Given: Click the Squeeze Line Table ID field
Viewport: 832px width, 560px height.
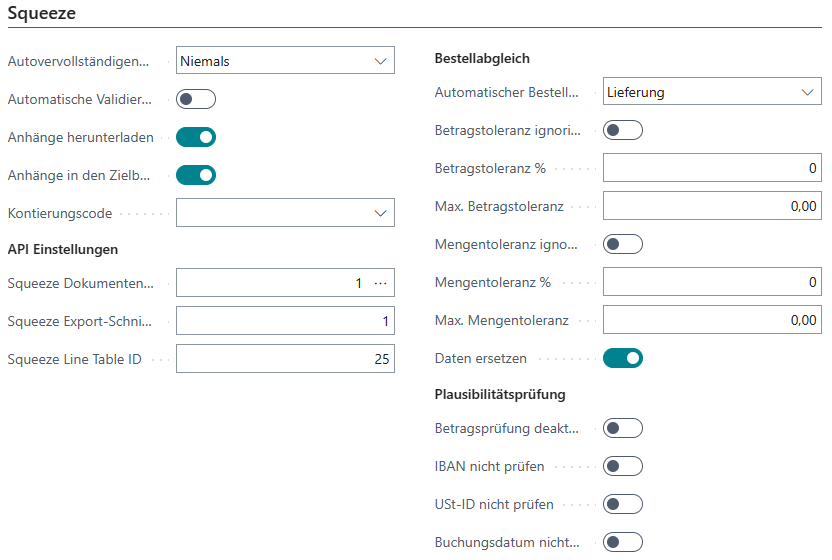Looking at the screenshot, I should (285, 358).
